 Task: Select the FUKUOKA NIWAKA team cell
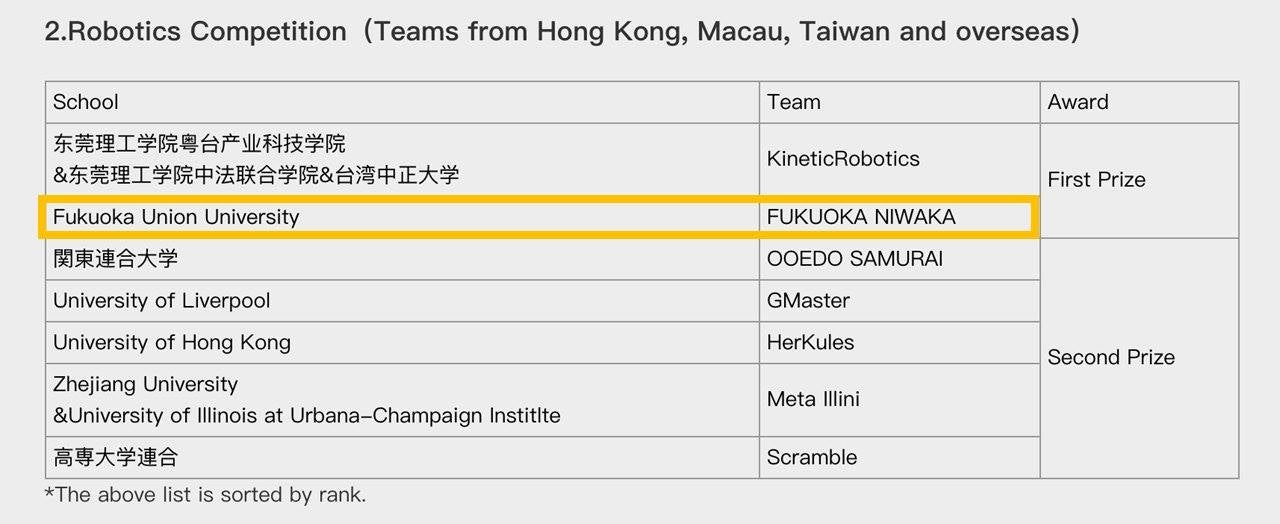(860, 217)
